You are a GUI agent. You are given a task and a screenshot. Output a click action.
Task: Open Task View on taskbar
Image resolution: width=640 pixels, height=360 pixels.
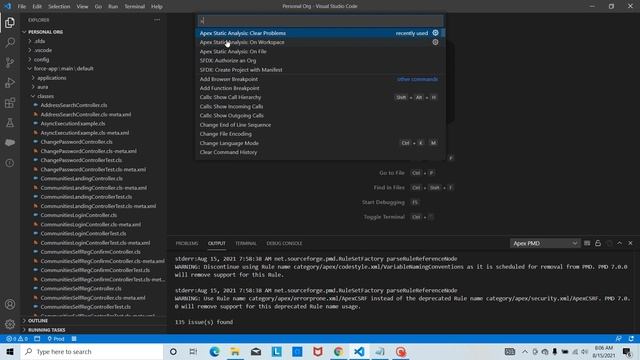click(x=193, y=351)
